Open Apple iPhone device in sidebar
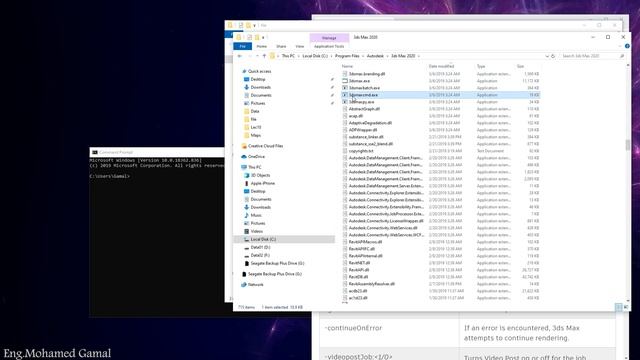This screenshot has width=640, height=360. coord(262,183)
